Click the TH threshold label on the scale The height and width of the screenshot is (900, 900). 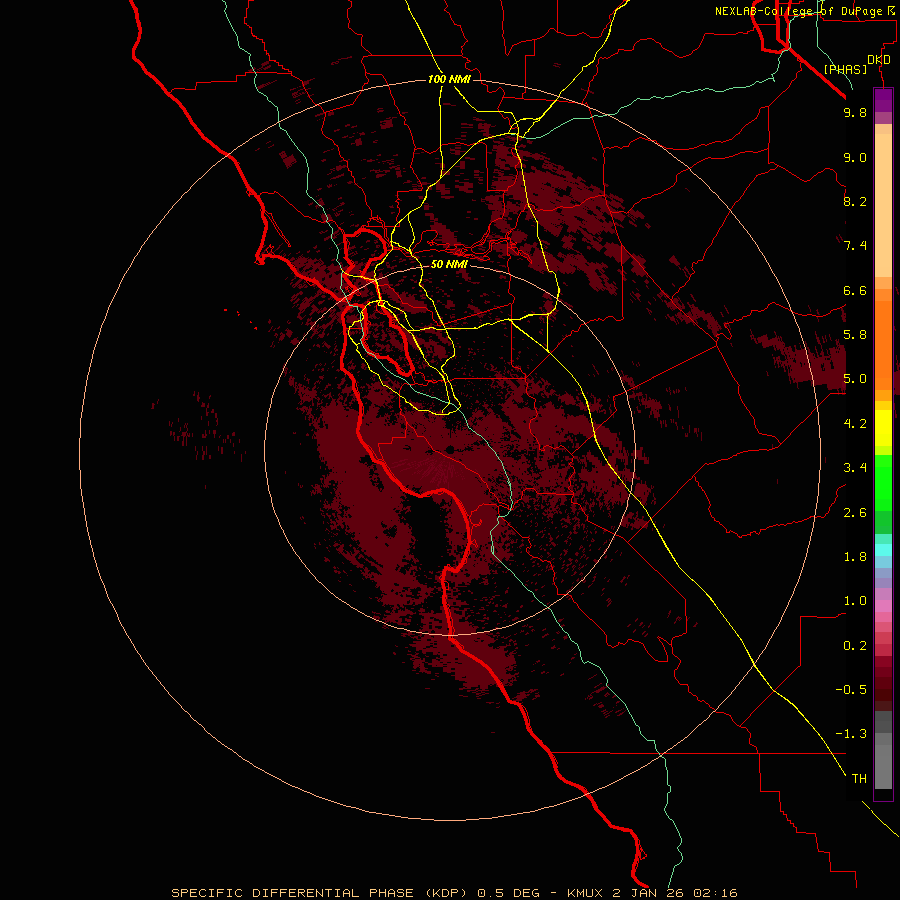pyautogui.click(x=859, y=779)
